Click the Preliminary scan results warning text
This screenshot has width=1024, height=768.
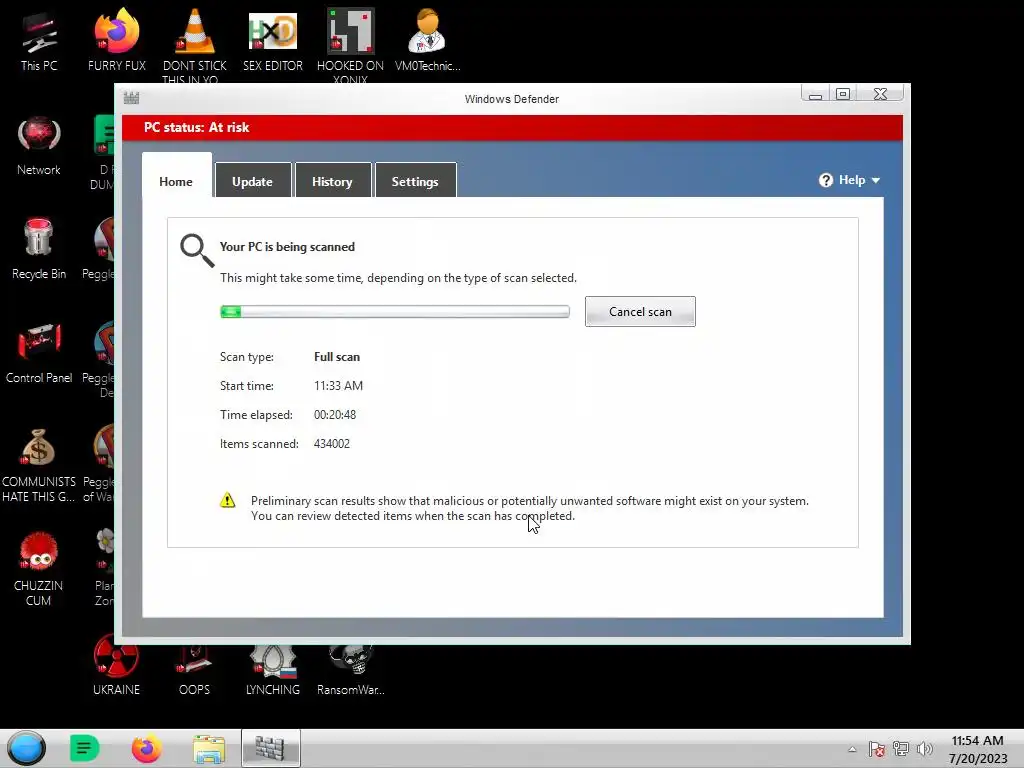(x=530, y=508)
